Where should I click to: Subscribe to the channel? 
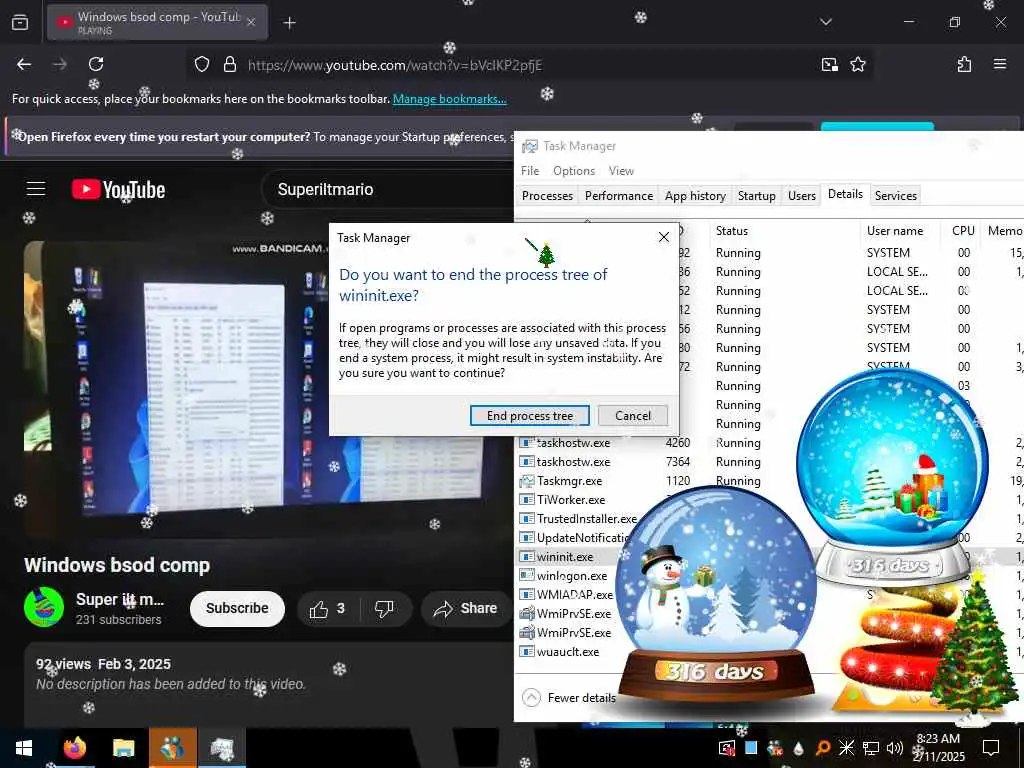pyautogui.click(x=237, y=608)
